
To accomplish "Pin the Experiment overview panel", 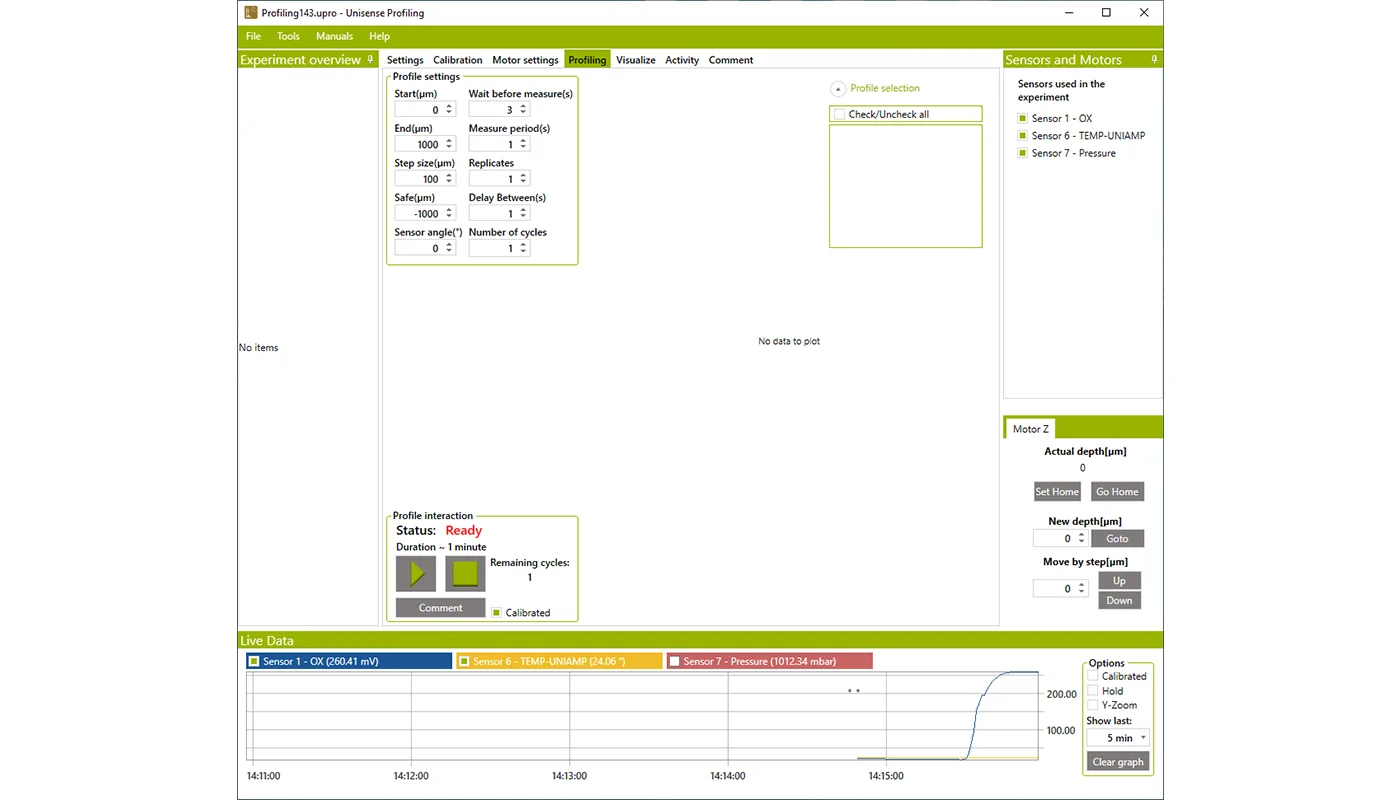I will coord(370,60).
